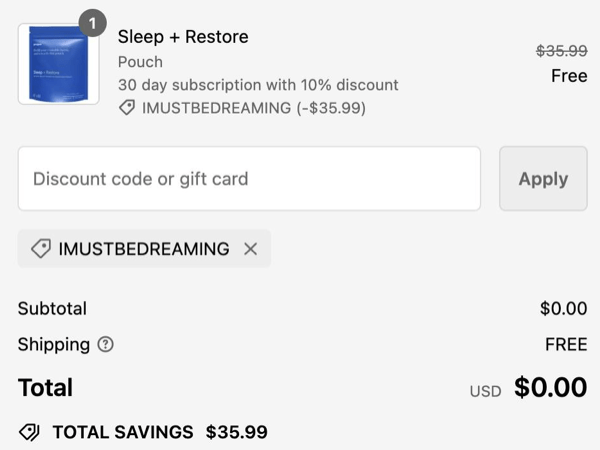The height and width of the screenshot is (450, 600).
Task: Click the 30 day subscription description text
Action: [x=258, y=85]
